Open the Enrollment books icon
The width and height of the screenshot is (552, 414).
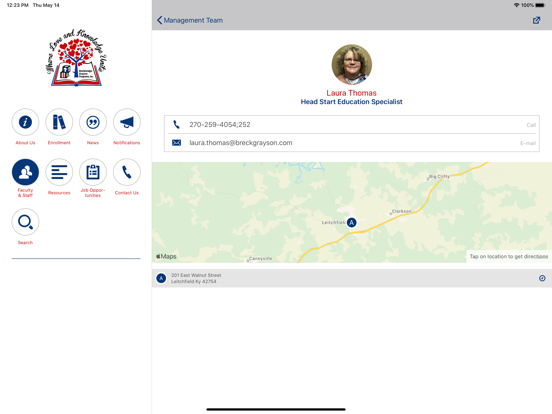pyautogui.click(x=59, y=122)
